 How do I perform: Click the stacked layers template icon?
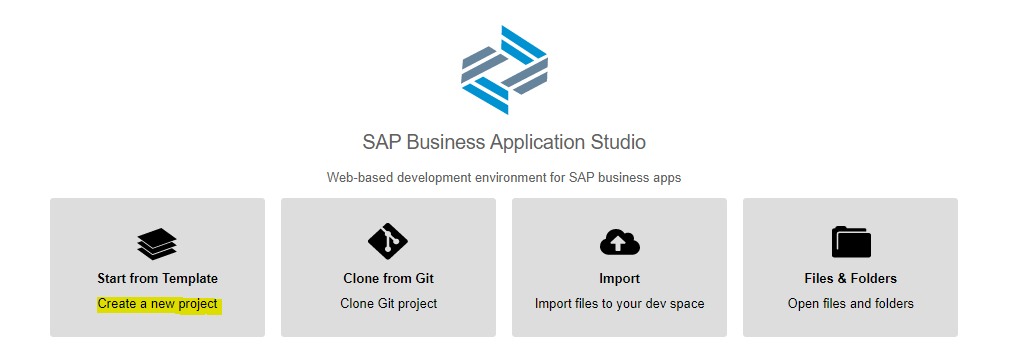pyautogui.click(x=157, y=244)
